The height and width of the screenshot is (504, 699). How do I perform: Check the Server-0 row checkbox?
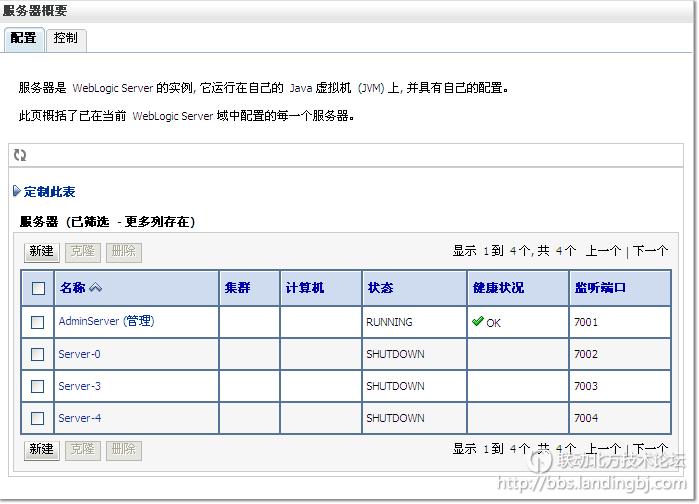37,354
